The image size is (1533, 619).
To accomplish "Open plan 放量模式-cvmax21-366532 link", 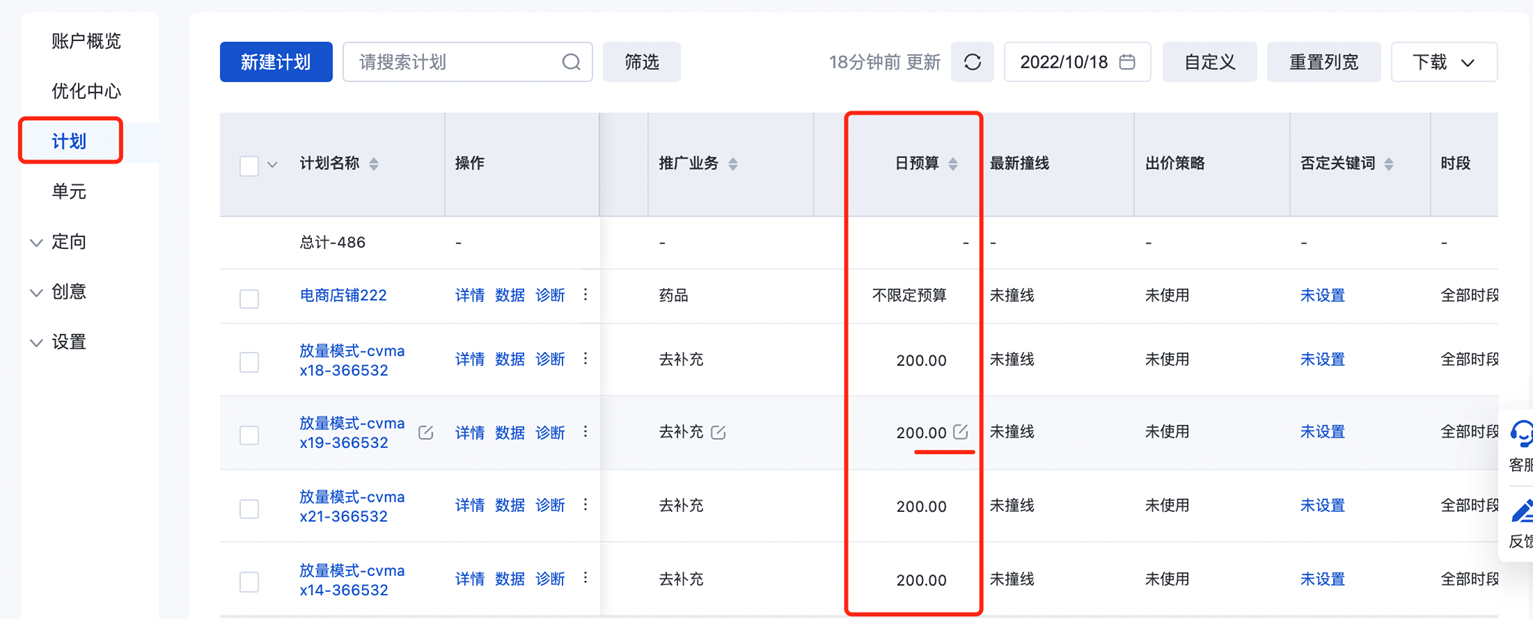I will click(352, 506).
